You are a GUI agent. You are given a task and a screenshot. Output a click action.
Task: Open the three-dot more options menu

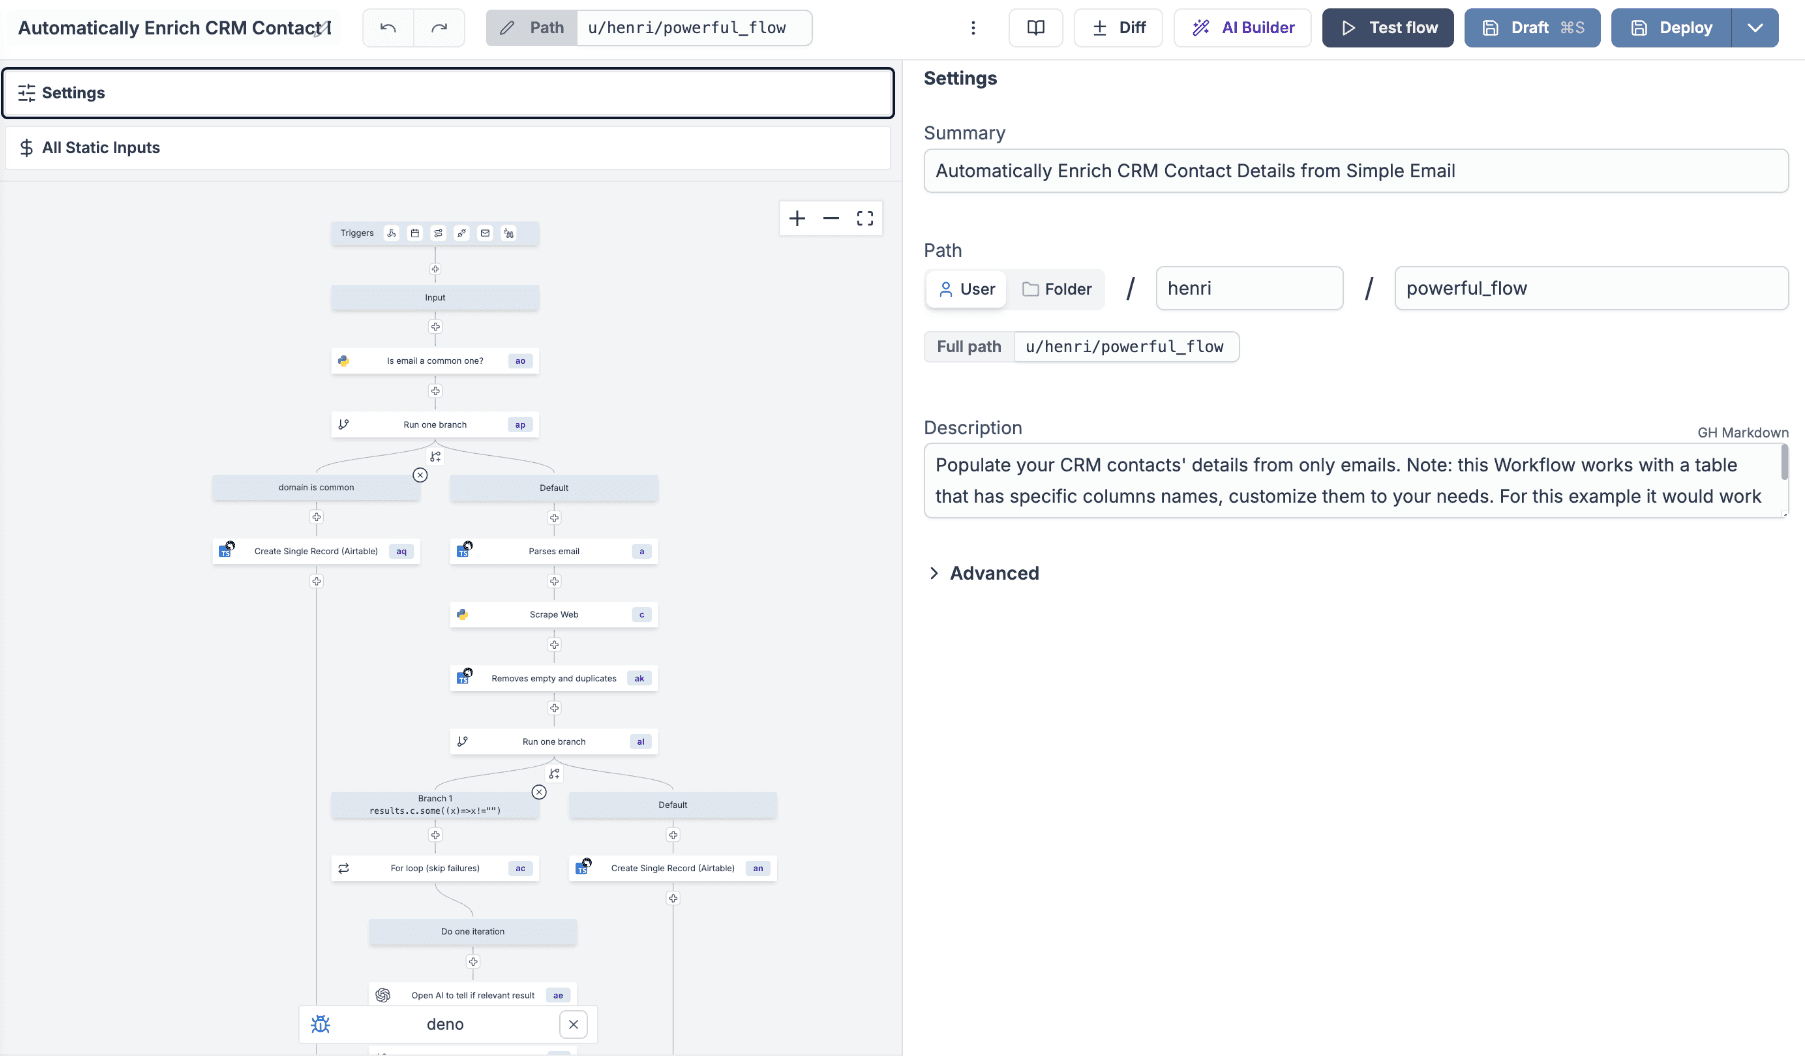tap(972, 28)
